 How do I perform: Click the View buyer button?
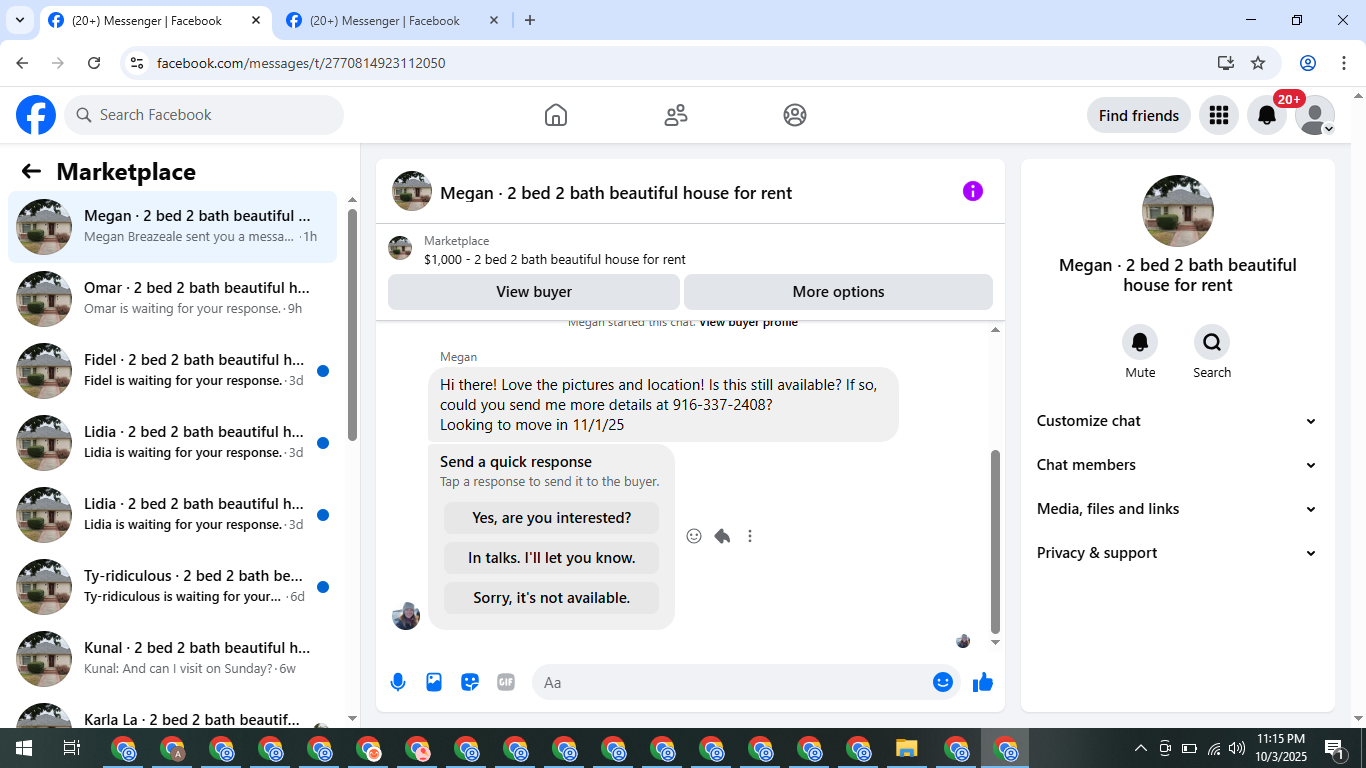(534, 292)
